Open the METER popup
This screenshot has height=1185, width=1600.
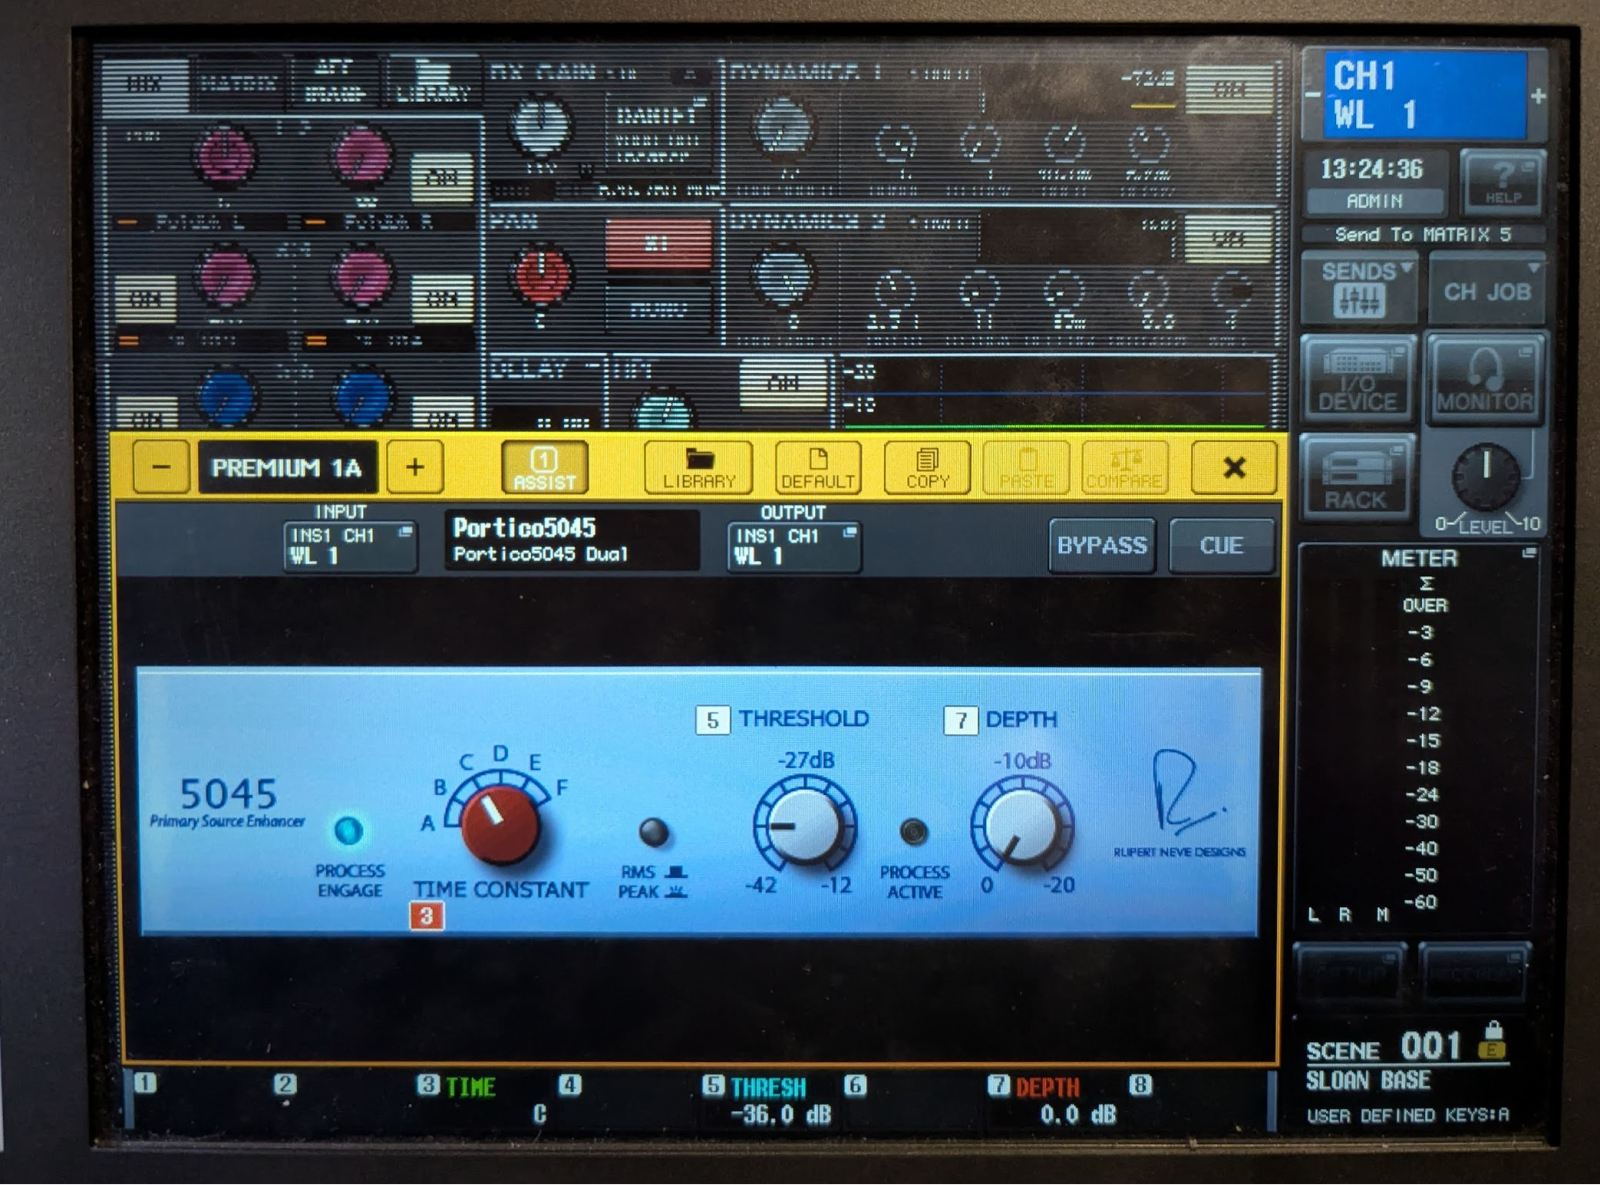pyautogui.click(x=1420, y=558)
